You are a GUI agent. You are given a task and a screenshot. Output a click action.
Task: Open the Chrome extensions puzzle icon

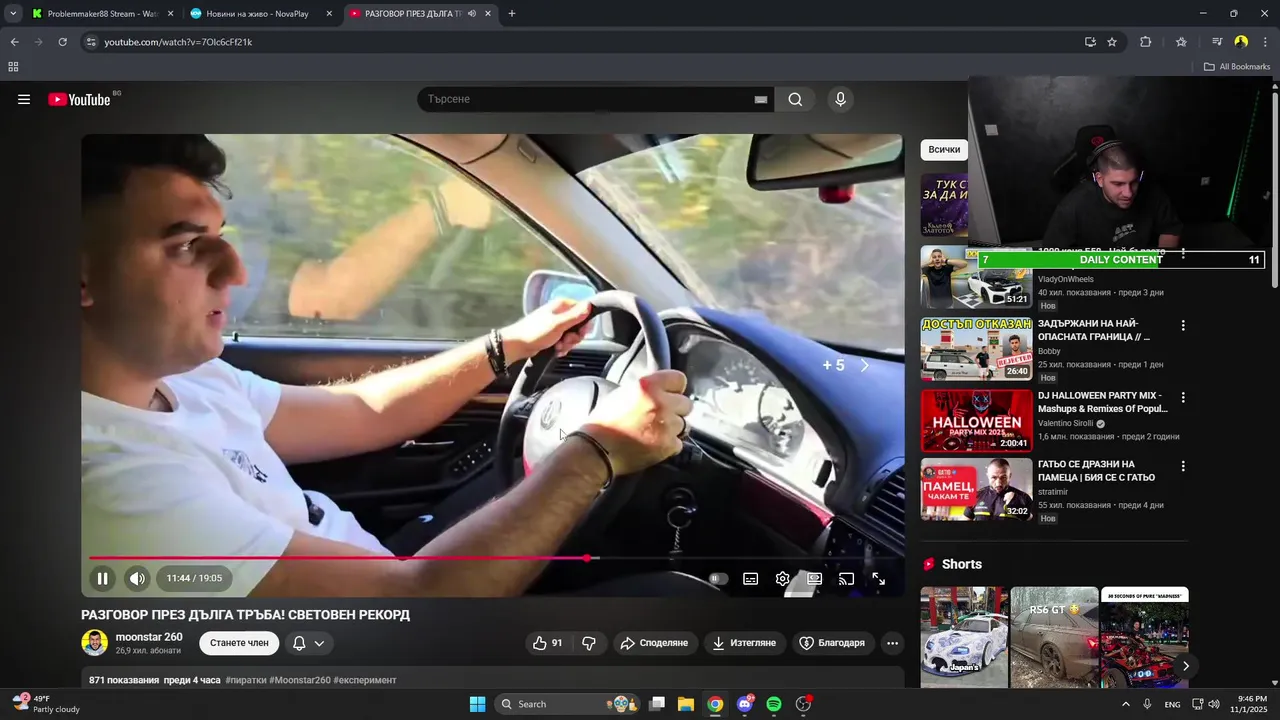pyautogui.click(x=1146, y=42)
